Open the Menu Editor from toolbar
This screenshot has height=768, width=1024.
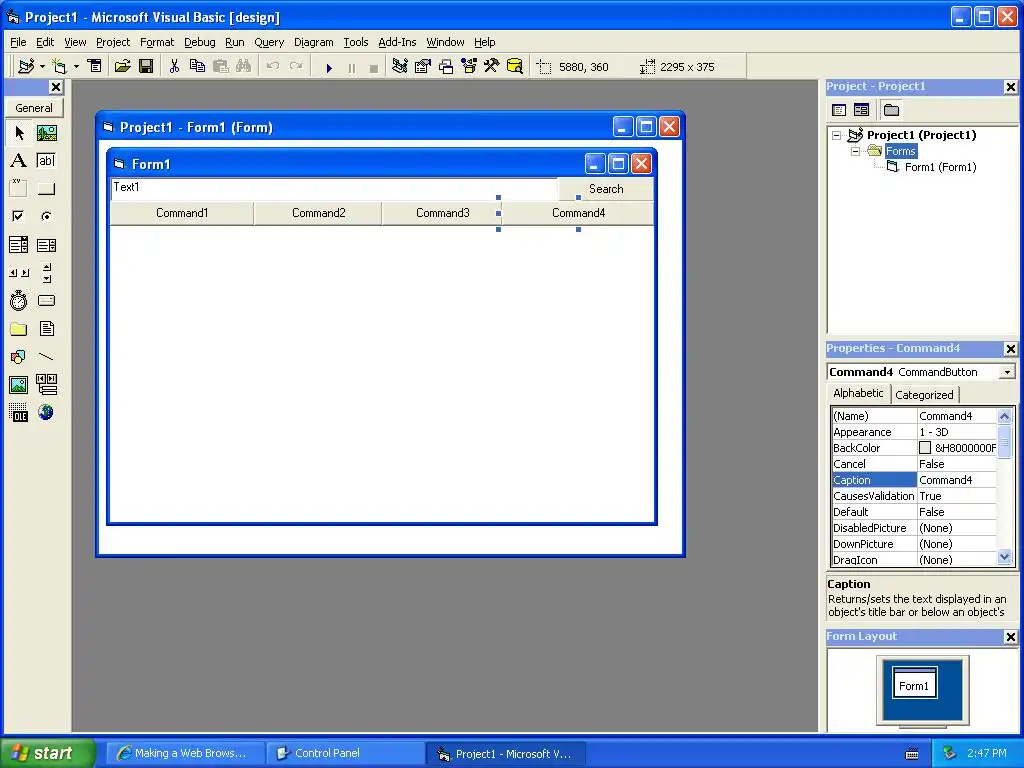click(95, 67)
